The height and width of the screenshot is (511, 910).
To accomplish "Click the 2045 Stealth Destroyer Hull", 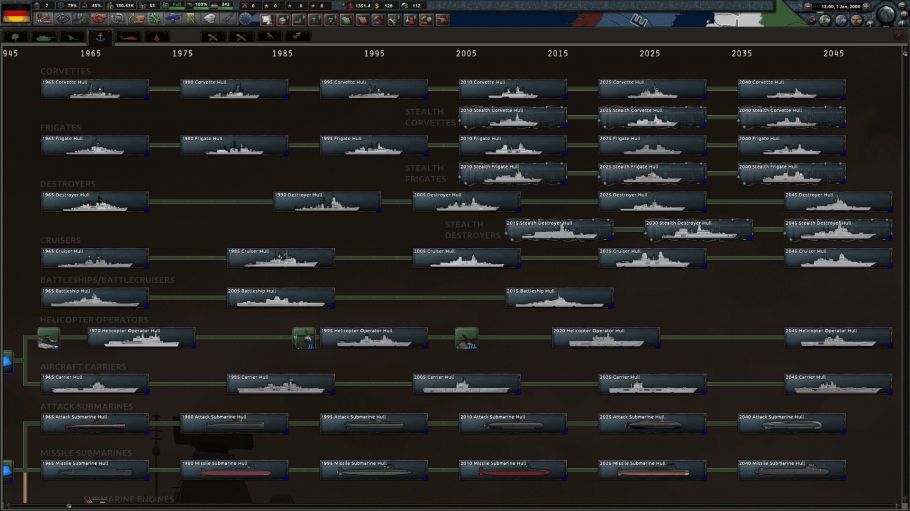I will (x=837, y=230).
